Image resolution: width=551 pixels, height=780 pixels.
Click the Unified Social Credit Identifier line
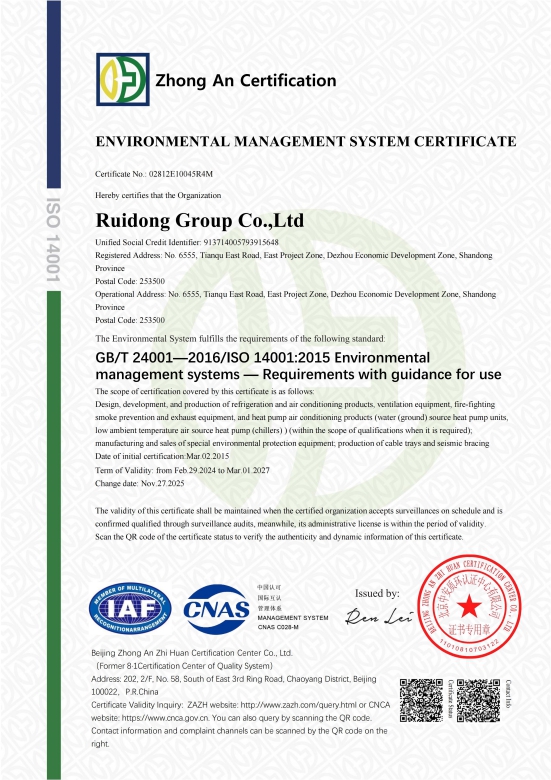click(x=187, y=242)
